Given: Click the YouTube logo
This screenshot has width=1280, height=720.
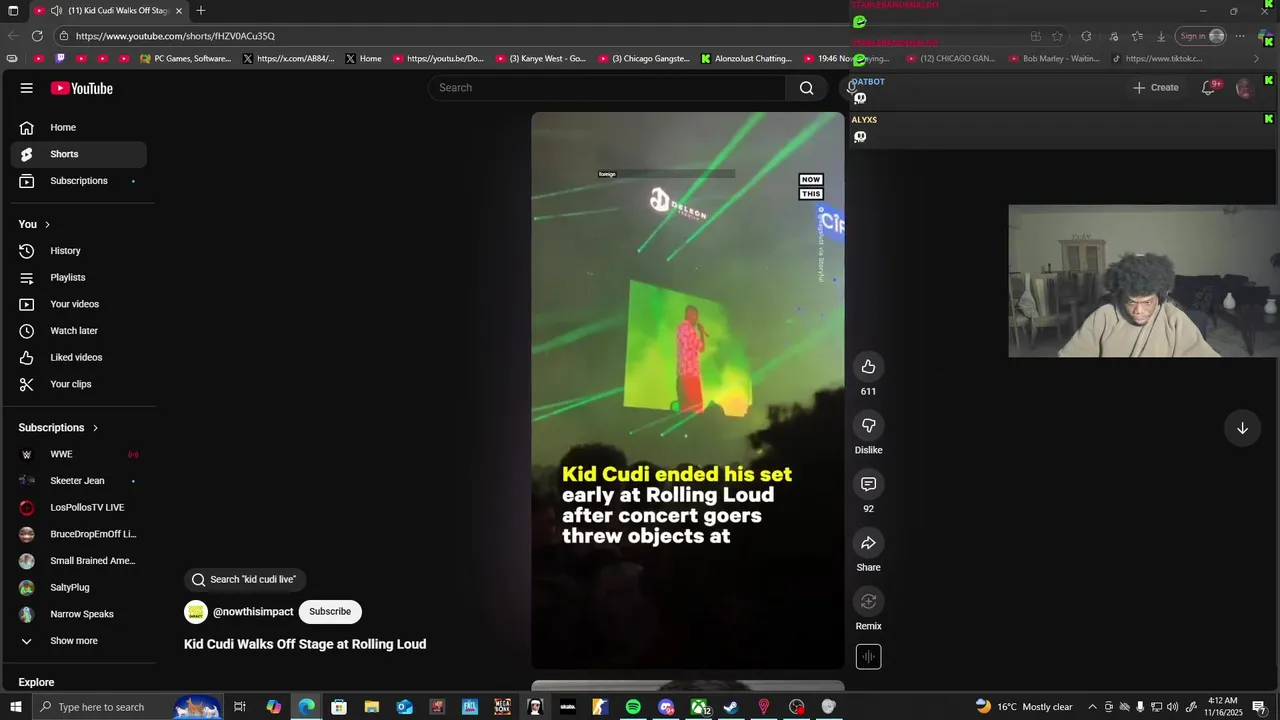Looking at the screenshot, I should tap(82, 88).
